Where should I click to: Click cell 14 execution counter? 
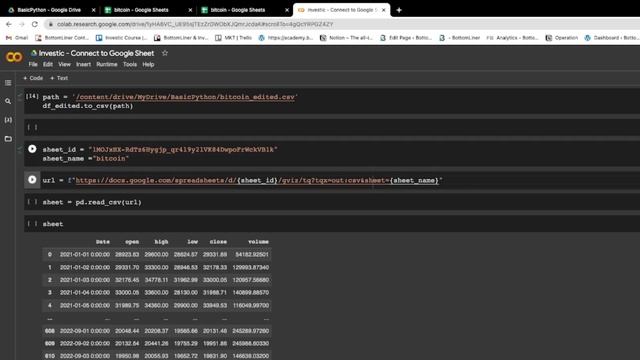tap(32, 96)
